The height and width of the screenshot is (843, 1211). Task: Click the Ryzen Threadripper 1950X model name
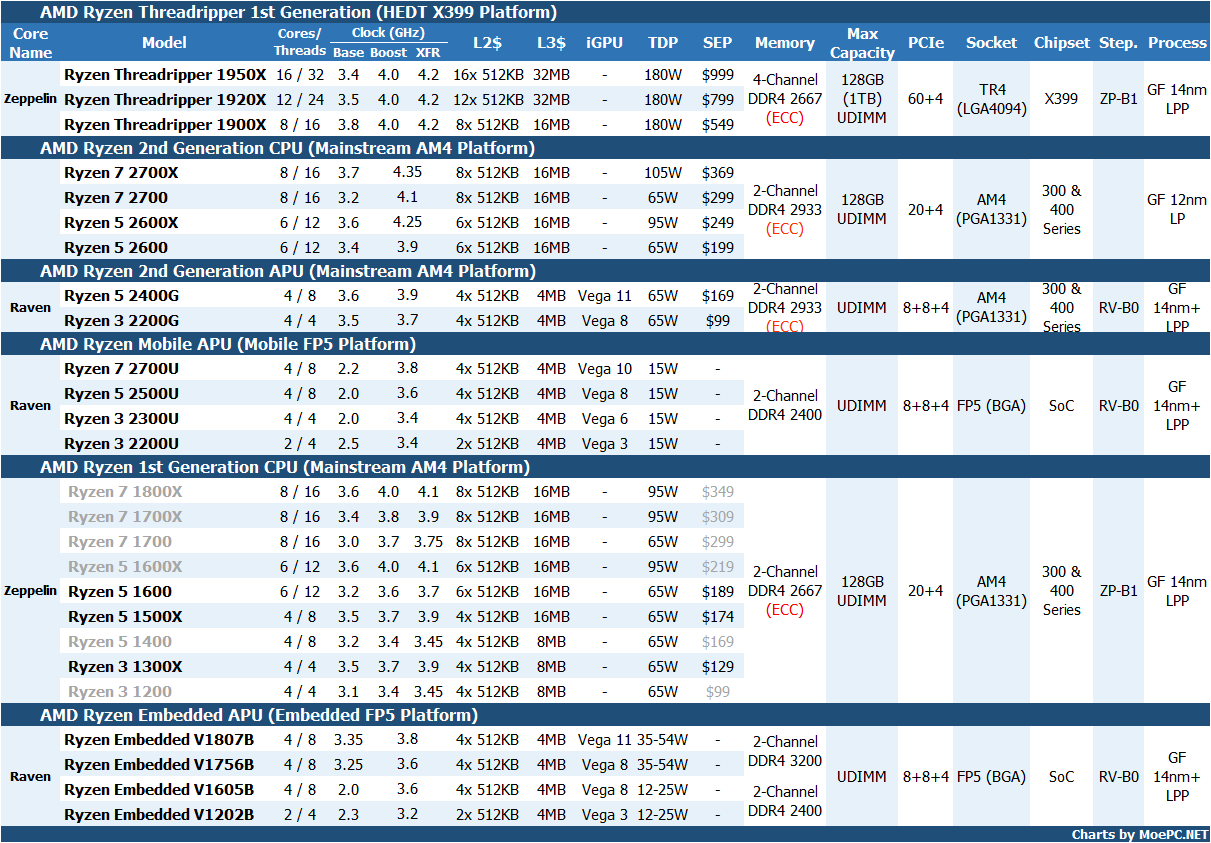point(165,75)
